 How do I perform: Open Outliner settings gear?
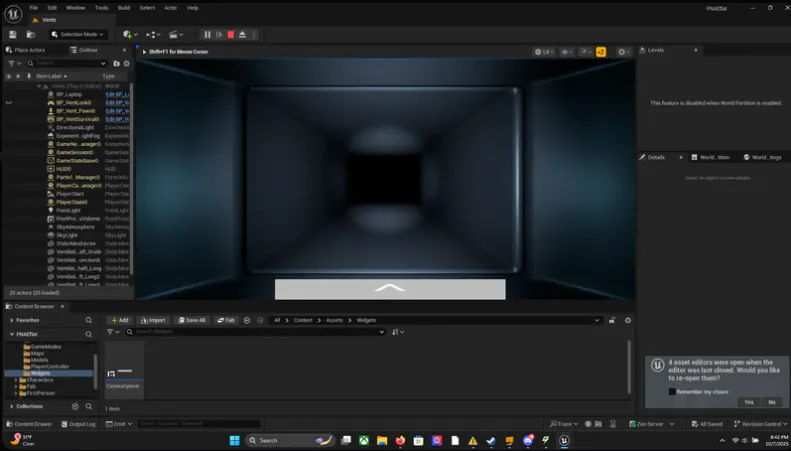[127, 64]
